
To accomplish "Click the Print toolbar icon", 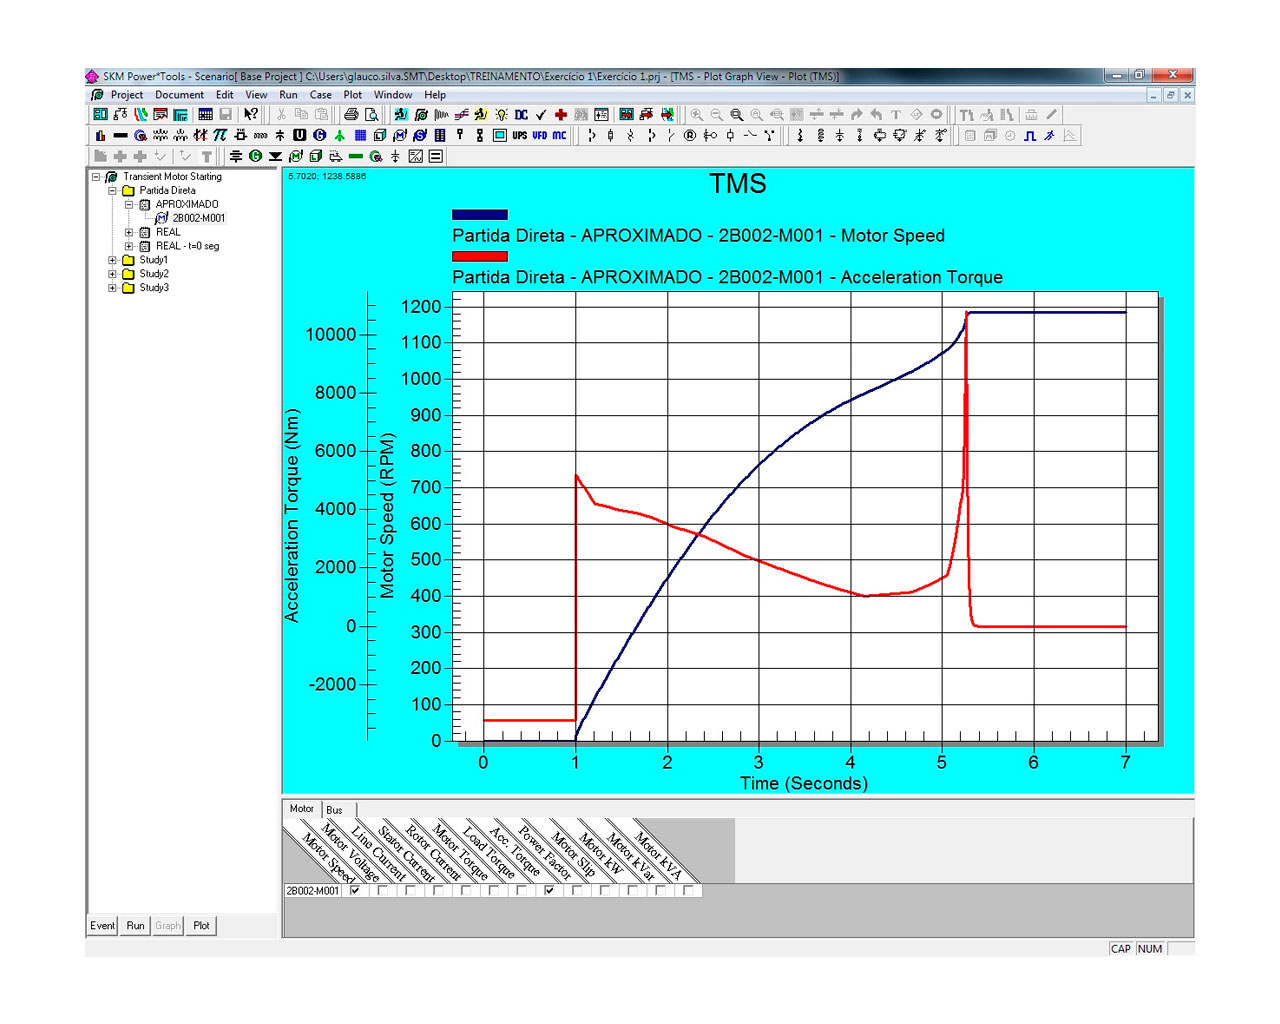I will pyautogui.click(x=351, y=114).
